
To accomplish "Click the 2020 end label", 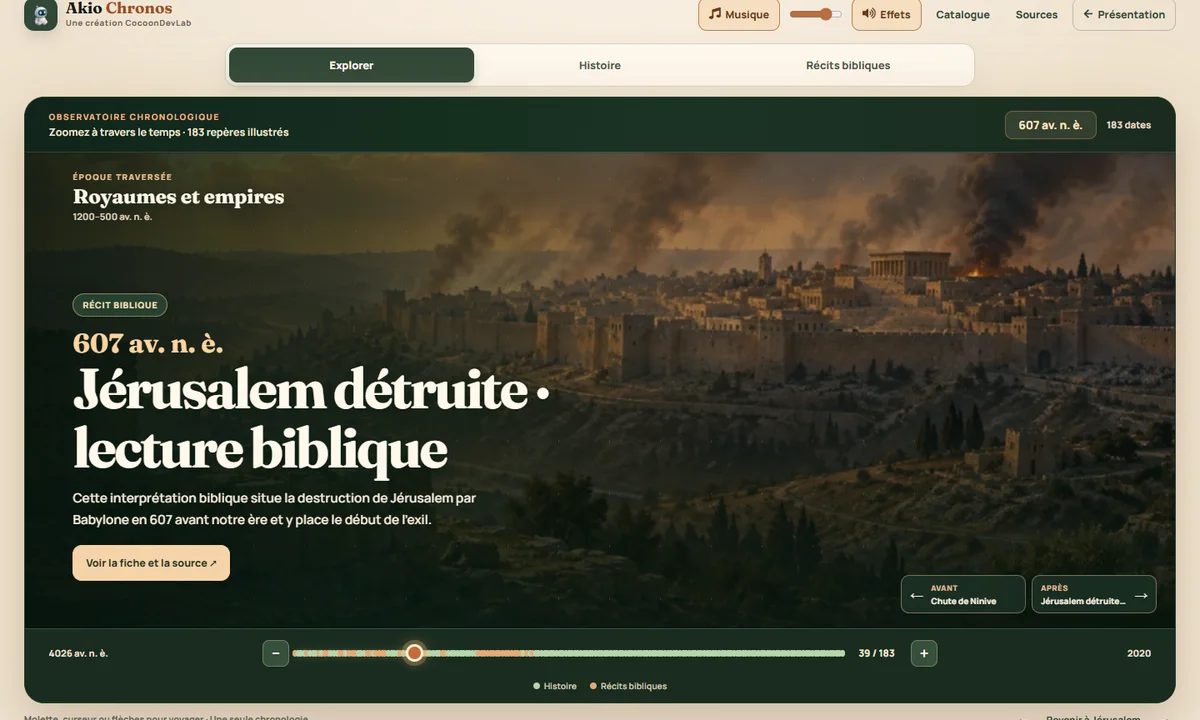I will [x=1139, y=653].
